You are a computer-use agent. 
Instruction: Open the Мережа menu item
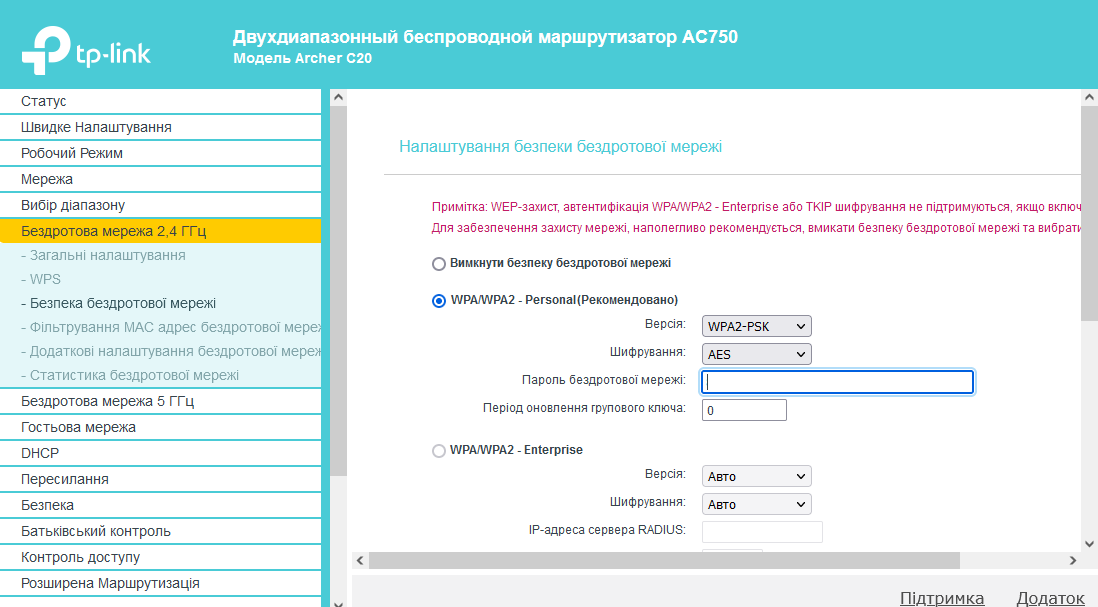coord(160,179)
